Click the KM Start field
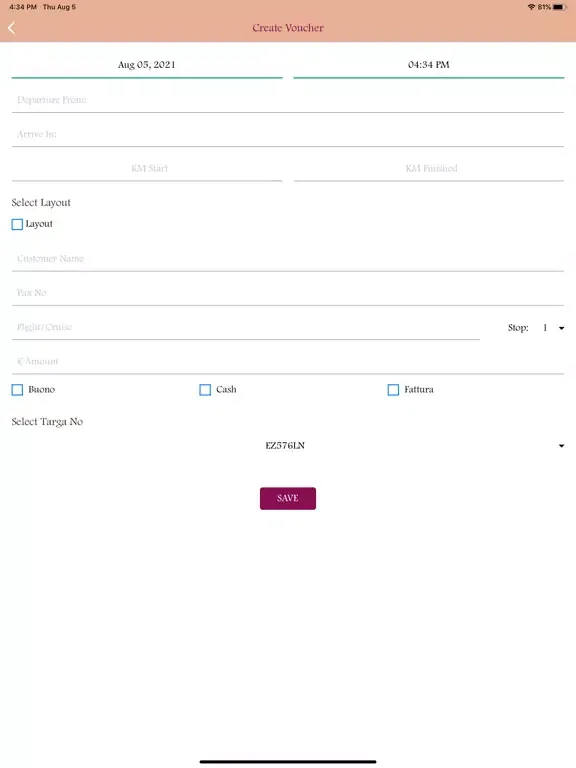Image resolution: width=576 pixels, height=768 pixels. pyautogui.click(x=147, y=169)
